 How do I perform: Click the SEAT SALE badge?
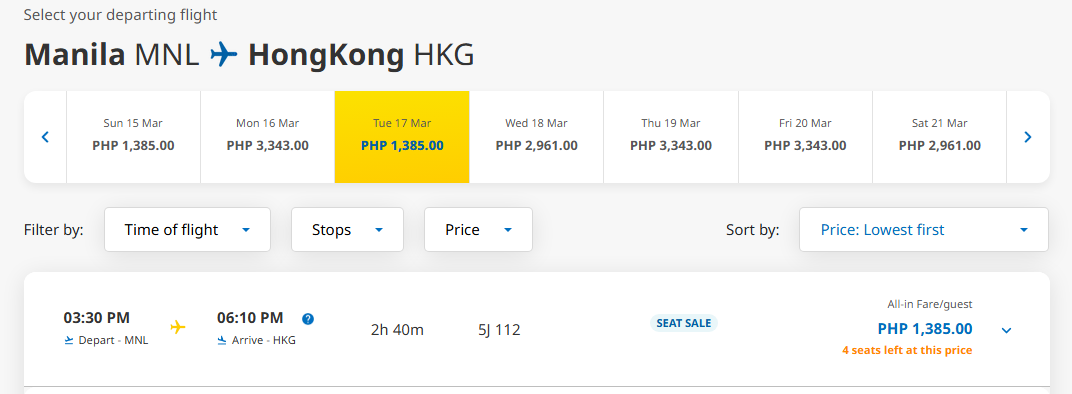point(684,323)
